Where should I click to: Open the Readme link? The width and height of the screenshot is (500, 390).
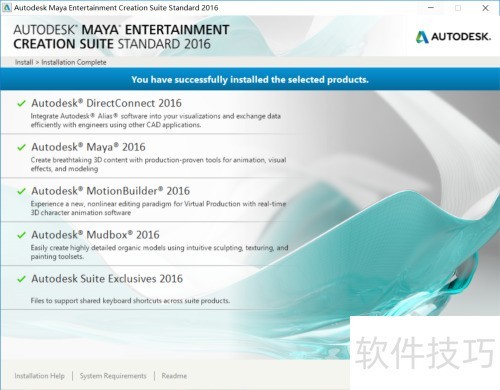click(174, 376)
